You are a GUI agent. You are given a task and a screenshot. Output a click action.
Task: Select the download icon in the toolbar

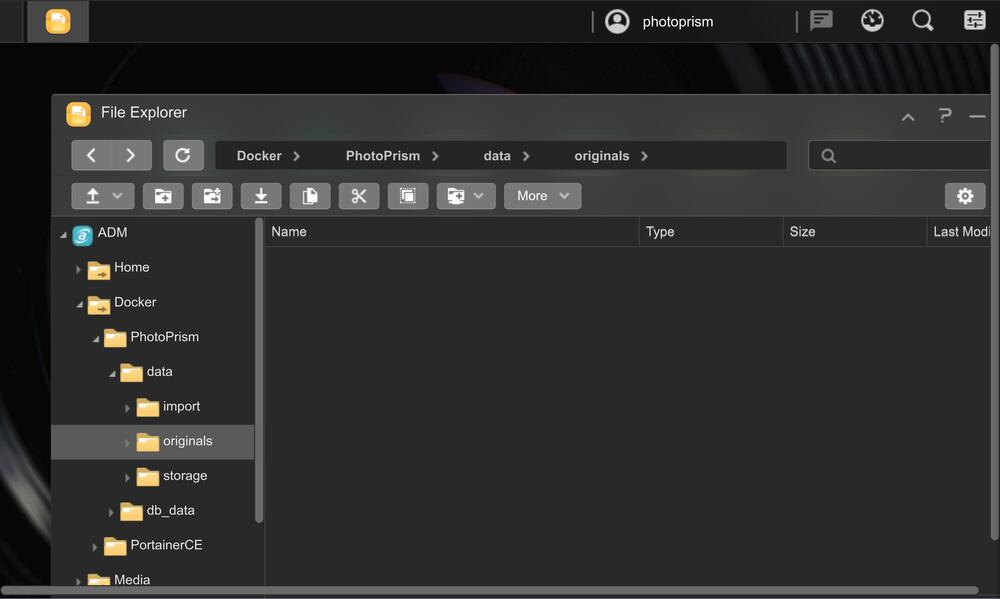point(261,195)
